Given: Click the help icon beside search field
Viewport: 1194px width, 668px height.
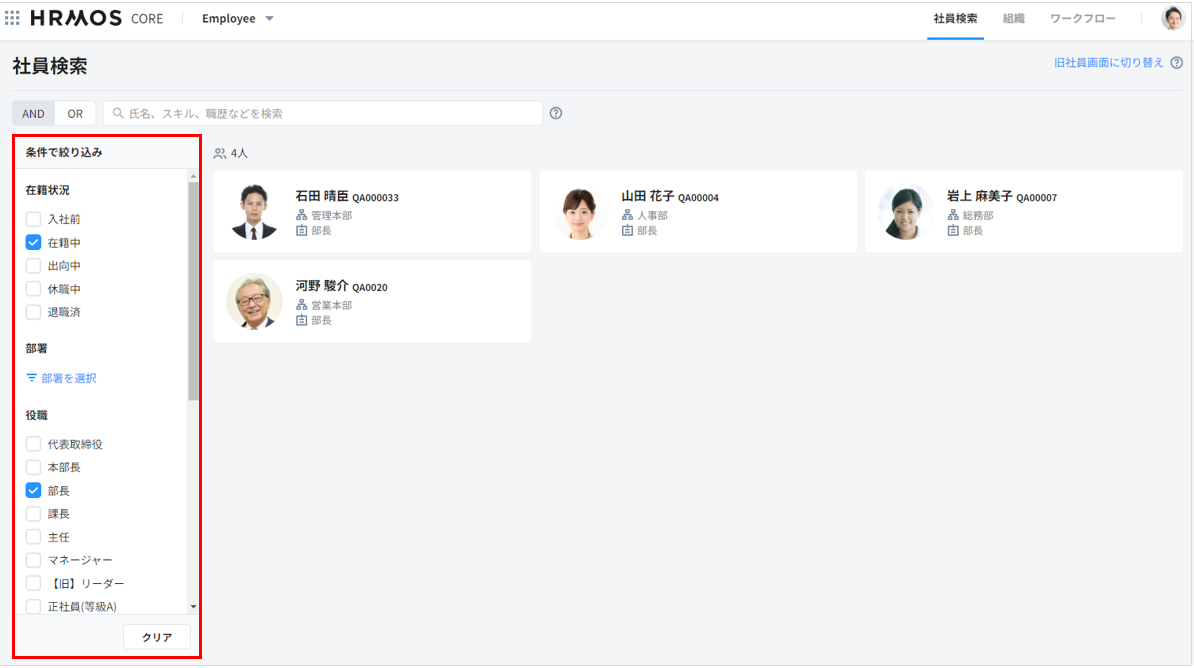Looking at the screenshot, I should pyautogui.click(x=556, y=113).
